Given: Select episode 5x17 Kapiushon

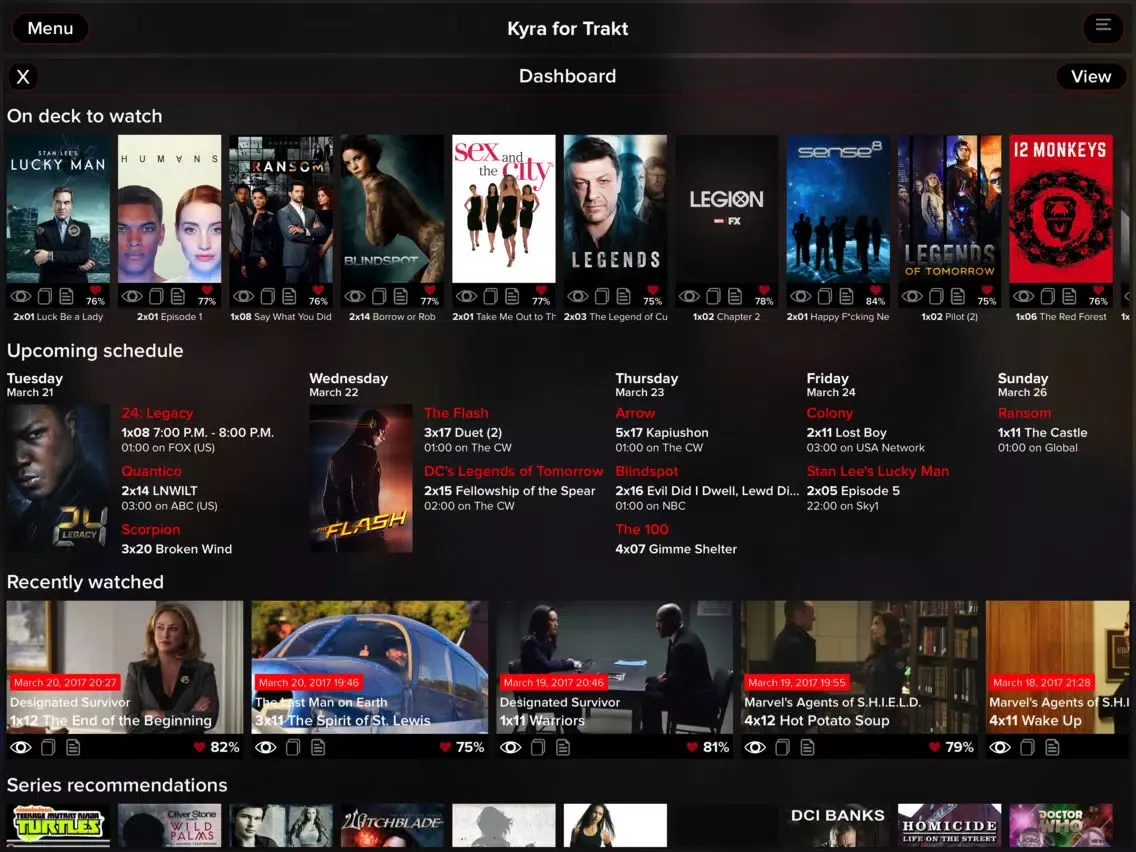Looking at the screenshot, I should [x=661, y=433].
